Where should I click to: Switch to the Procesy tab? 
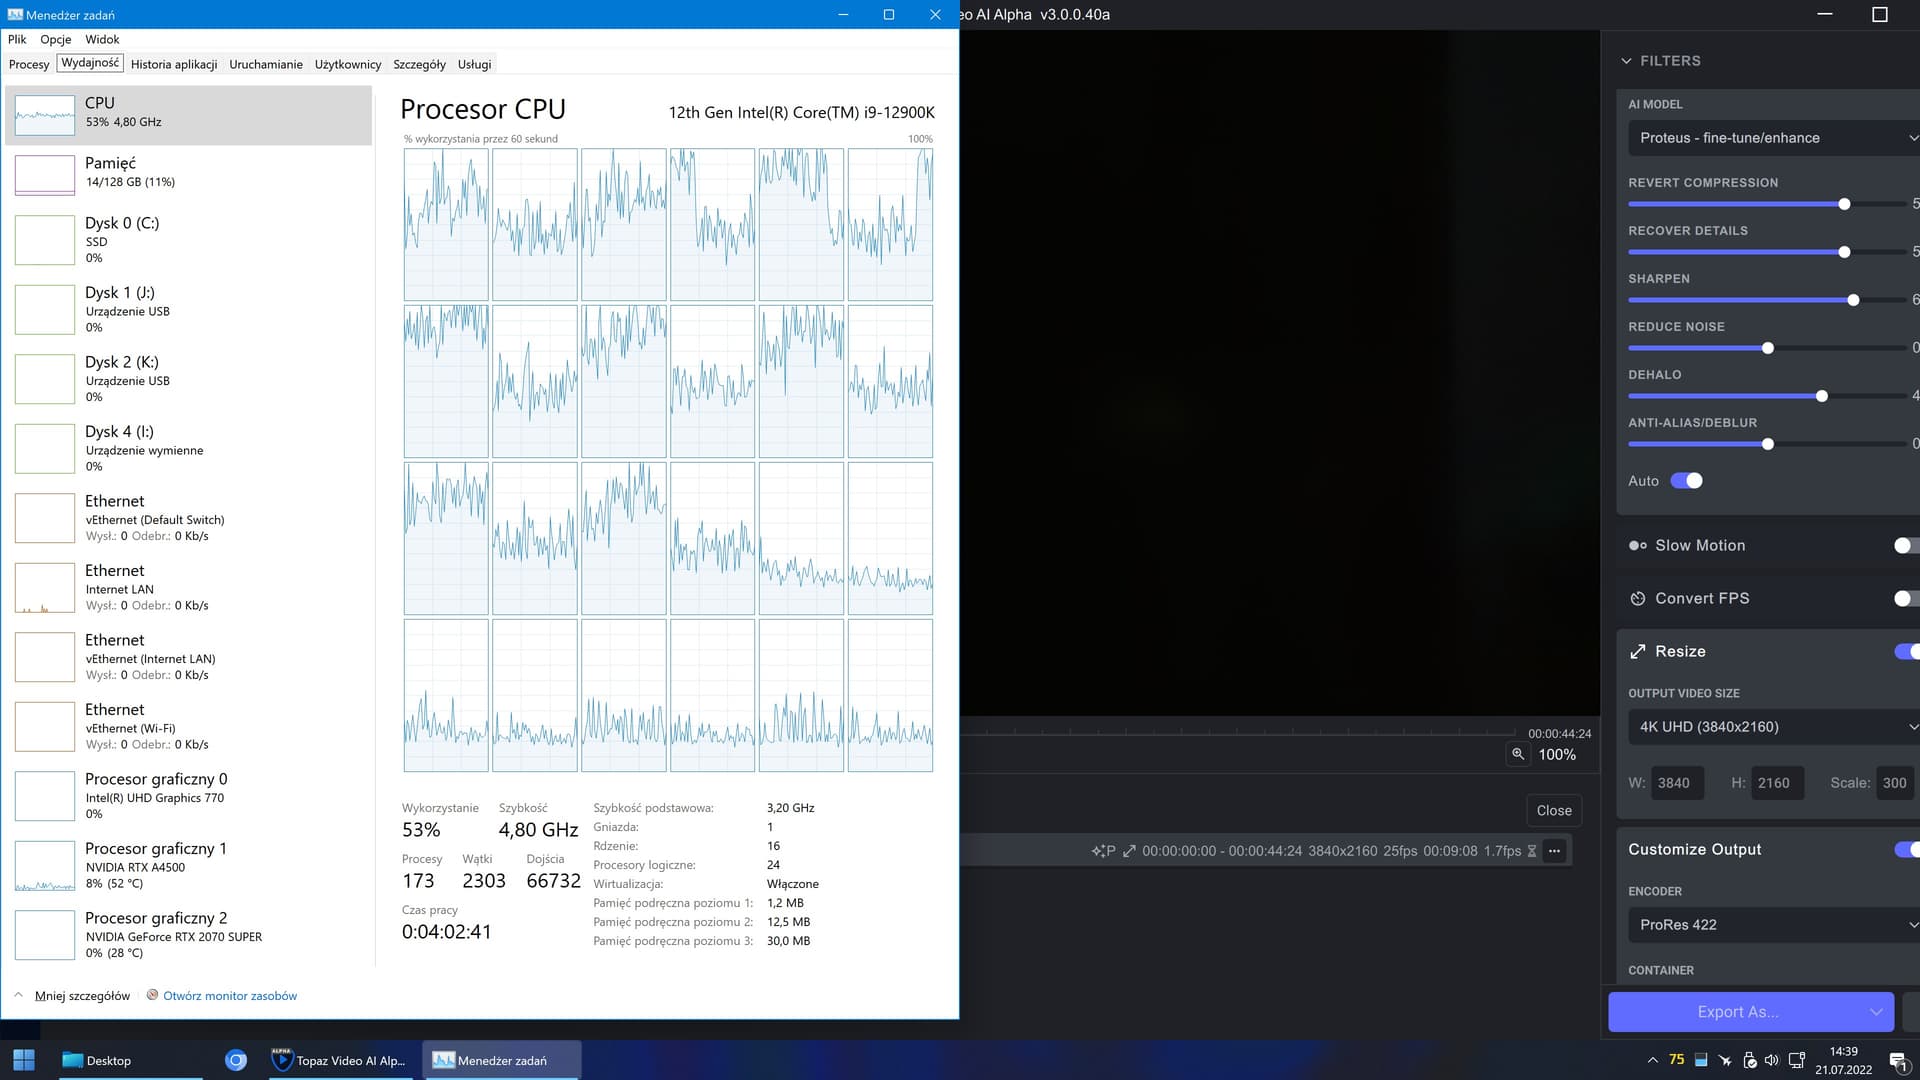point(29,64)
